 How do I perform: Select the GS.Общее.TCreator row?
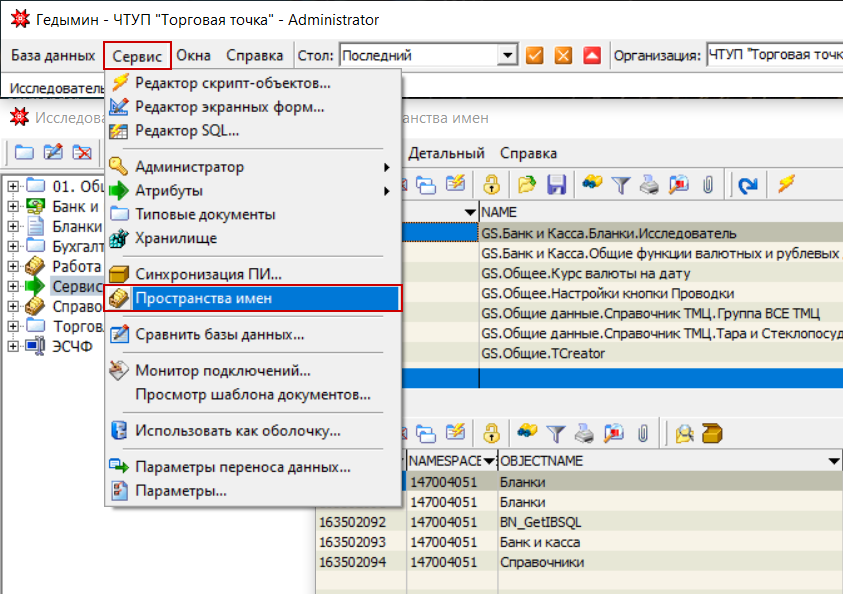pyautogui.click(x=543, y=353)
